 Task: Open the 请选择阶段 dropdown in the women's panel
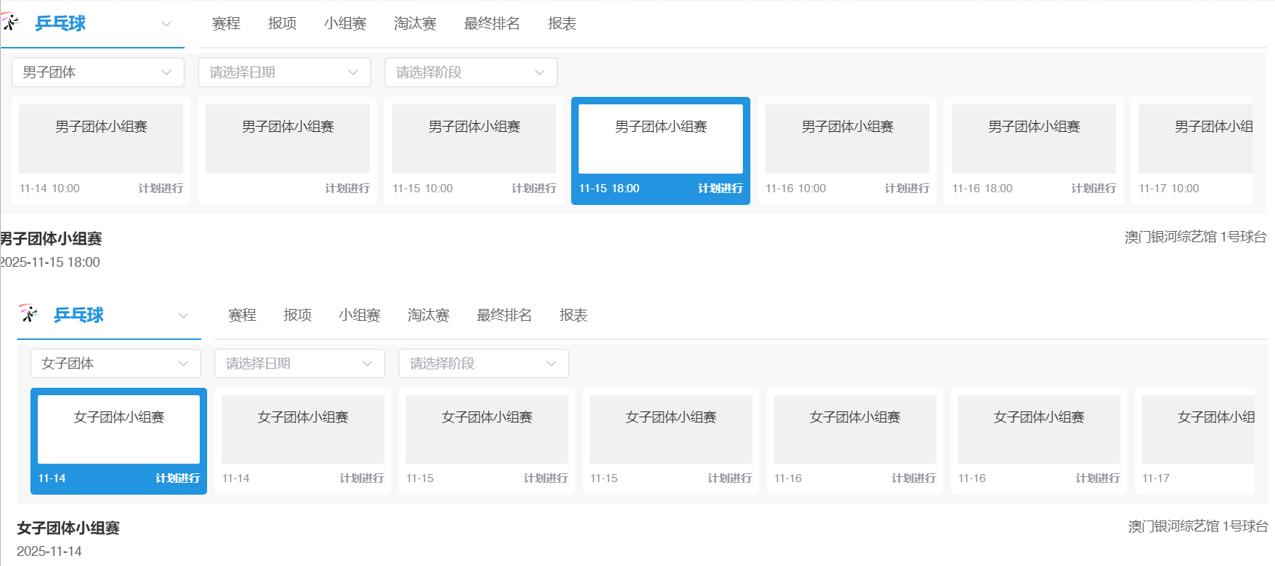click(x=484, y=363)
